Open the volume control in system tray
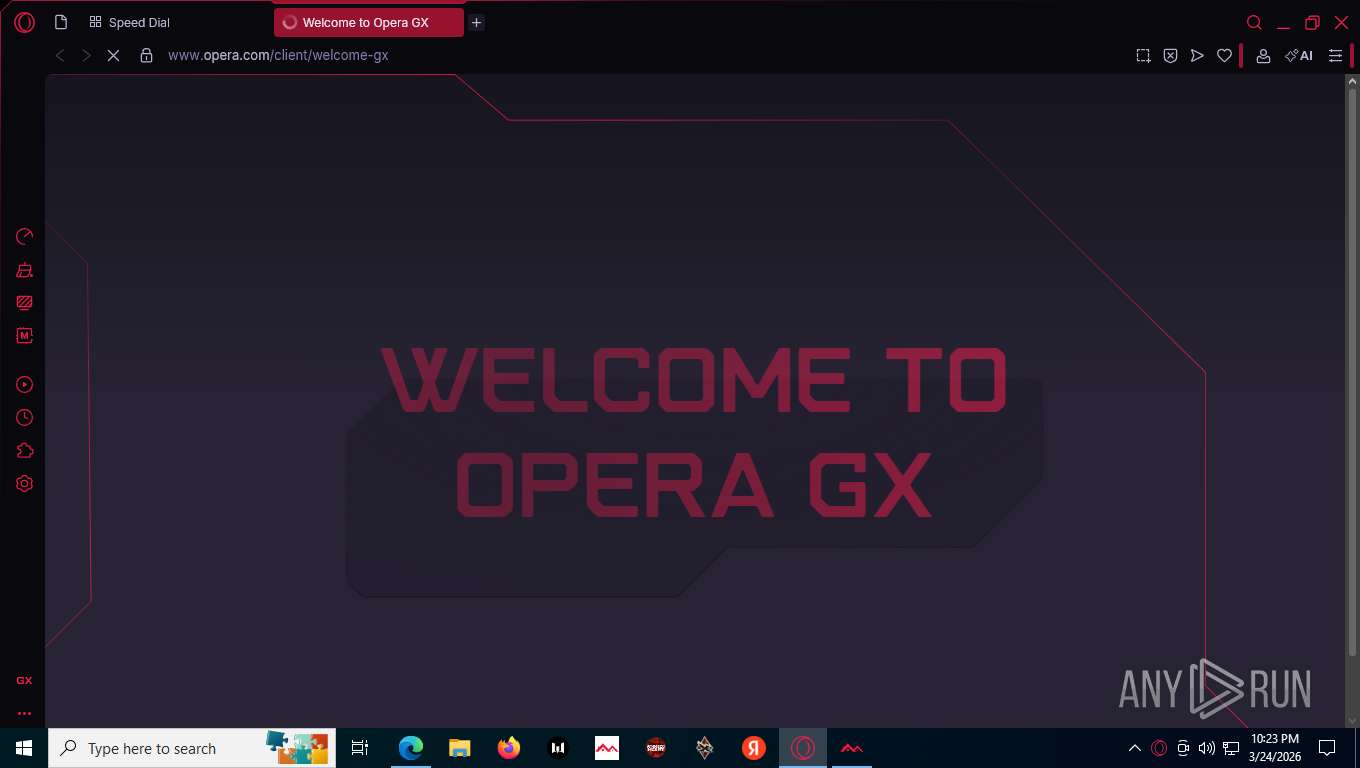Viewport: 1360px width, 768px height. tap(1206, 748)
